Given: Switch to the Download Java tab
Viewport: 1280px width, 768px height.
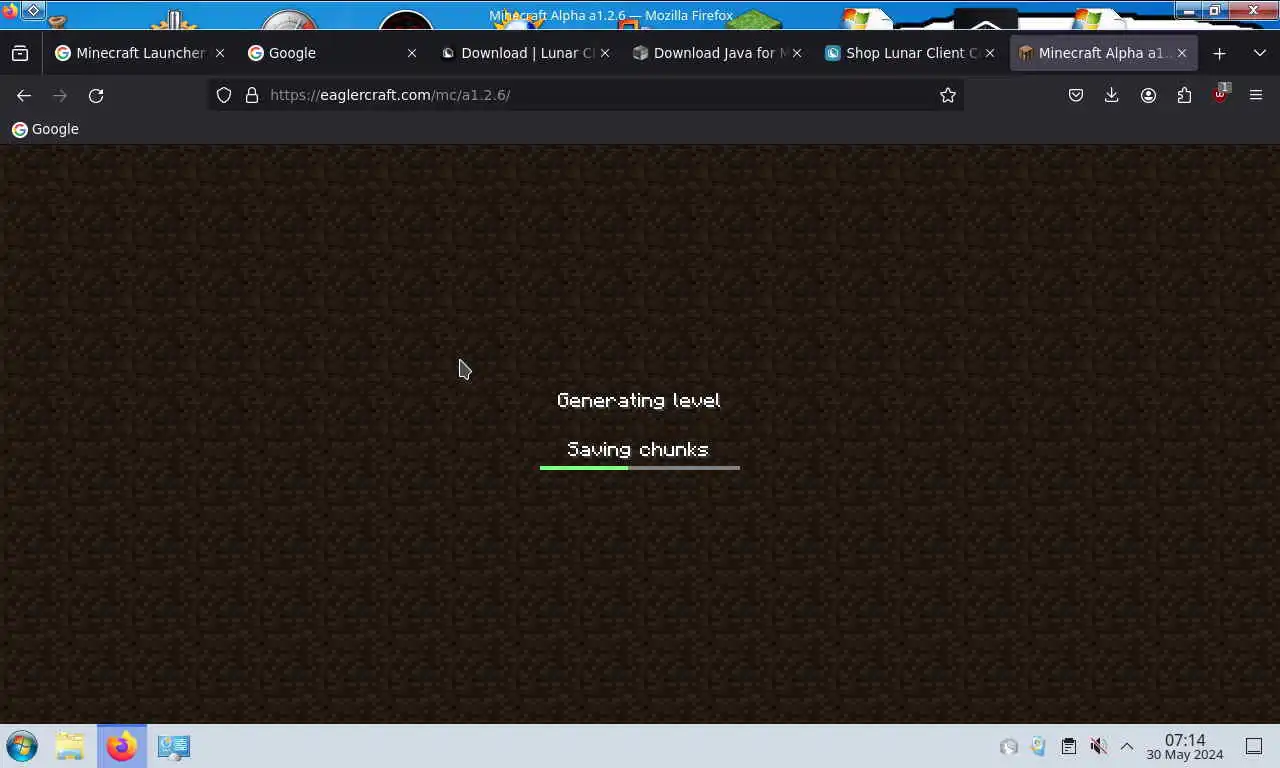Looking at the screenshot, I should point(716,53).
